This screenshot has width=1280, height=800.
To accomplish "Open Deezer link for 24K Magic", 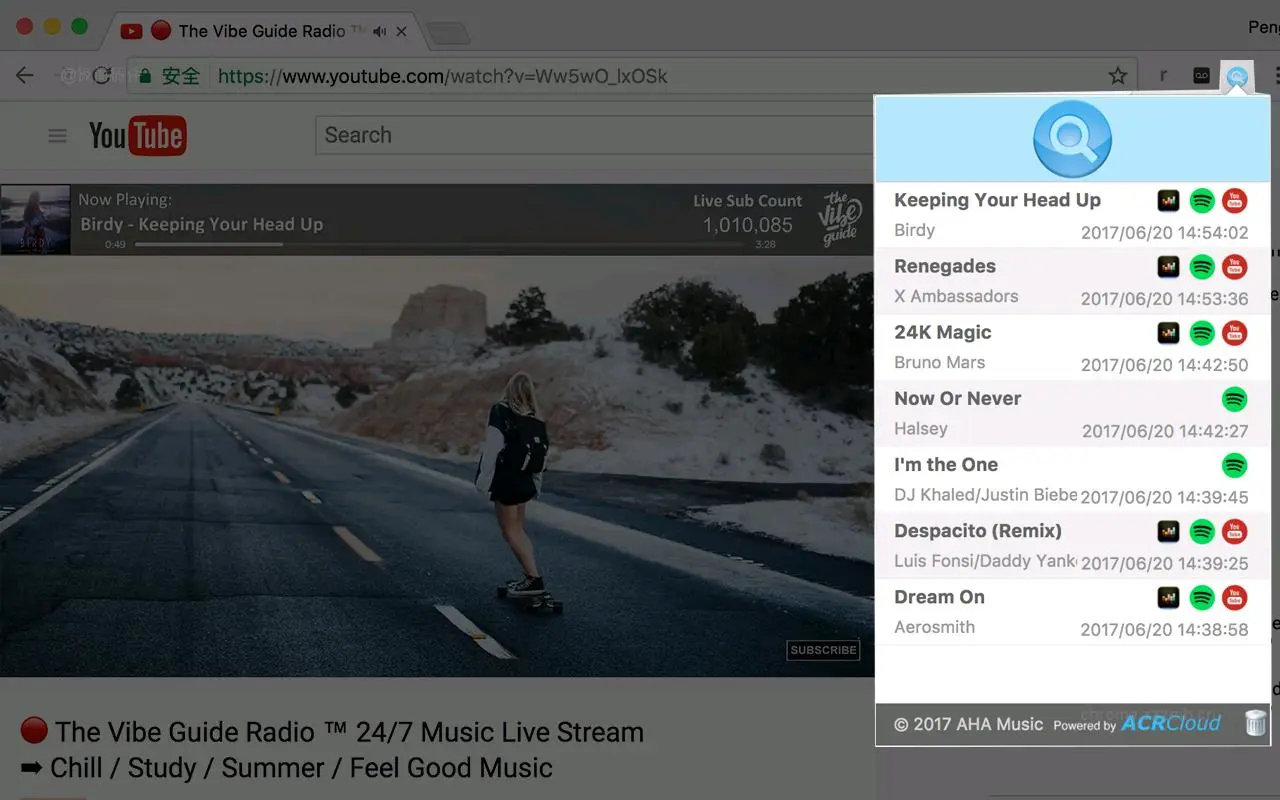I will [x=1168, y=333].
